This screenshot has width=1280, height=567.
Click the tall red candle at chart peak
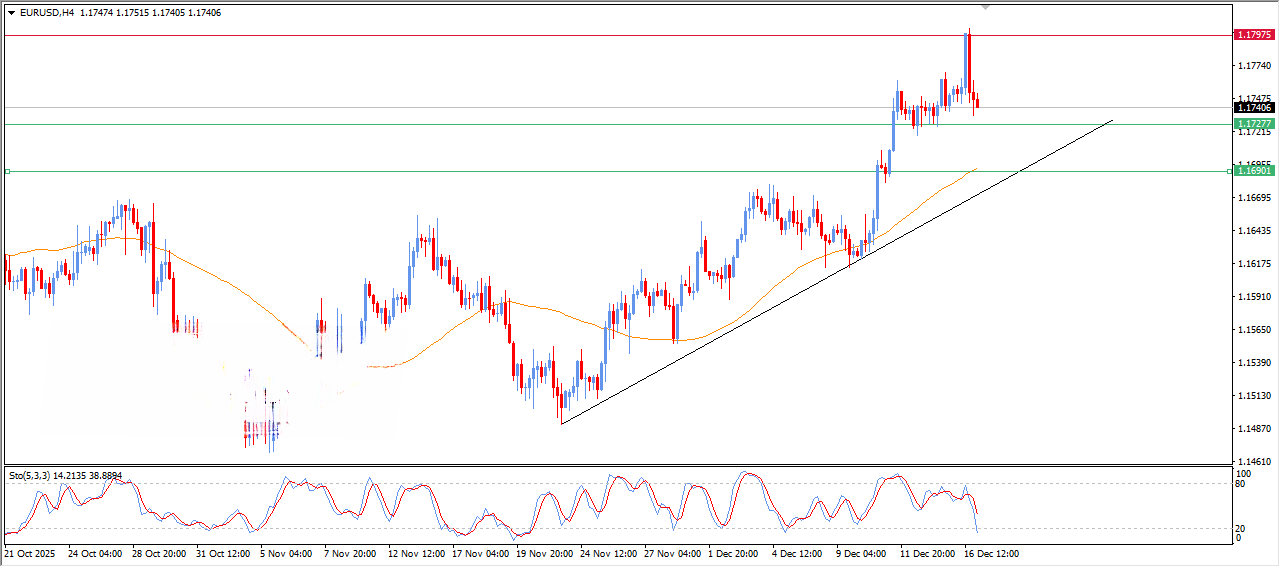click(969, 62)
